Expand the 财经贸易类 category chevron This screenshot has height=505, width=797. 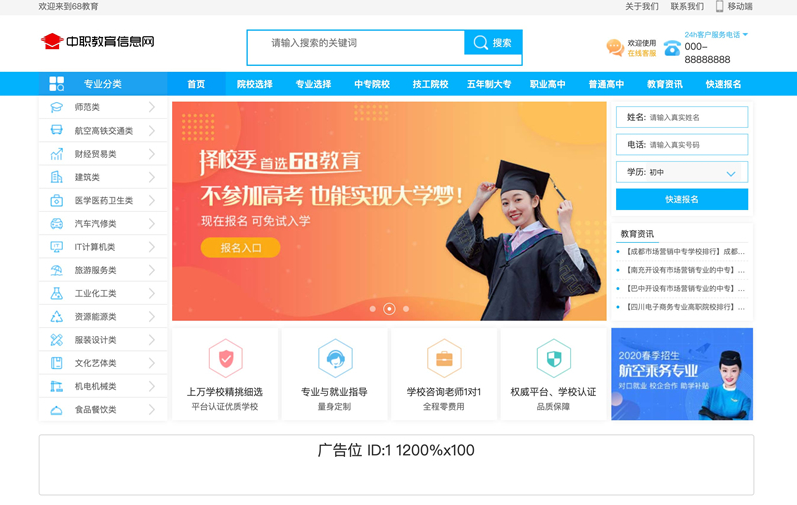151,153
